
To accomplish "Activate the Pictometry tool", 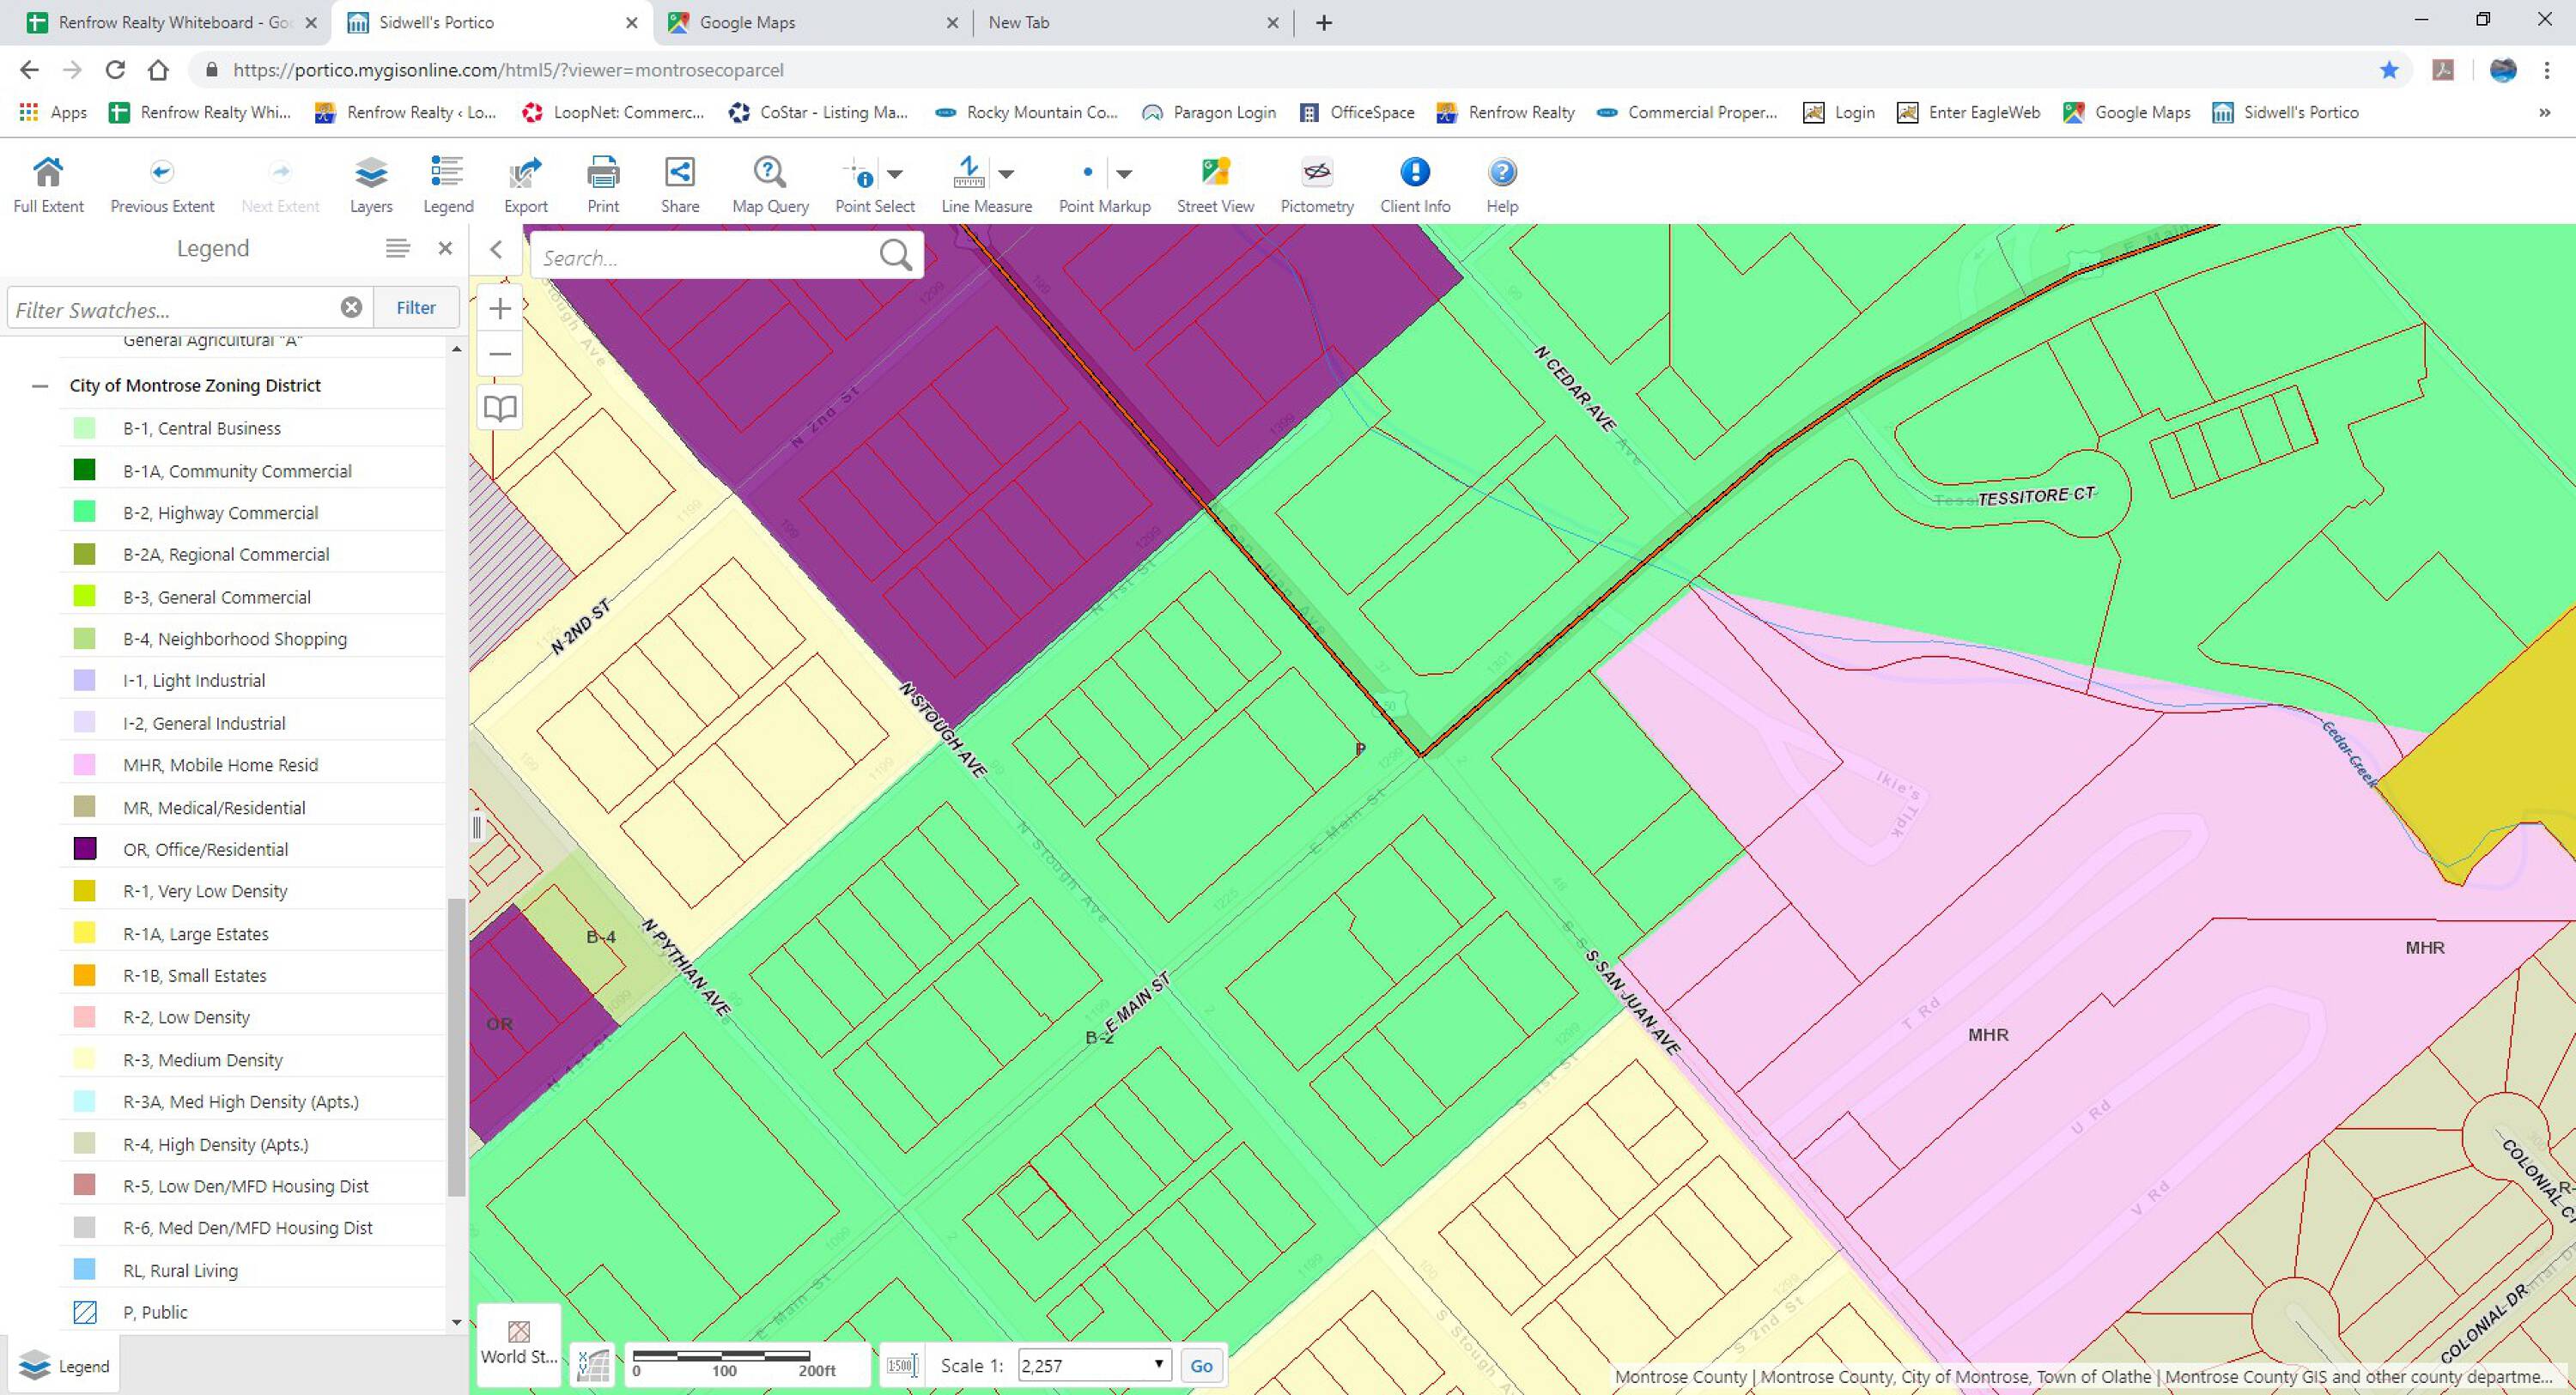I will pyautogui.click(x=1317, y=185).
